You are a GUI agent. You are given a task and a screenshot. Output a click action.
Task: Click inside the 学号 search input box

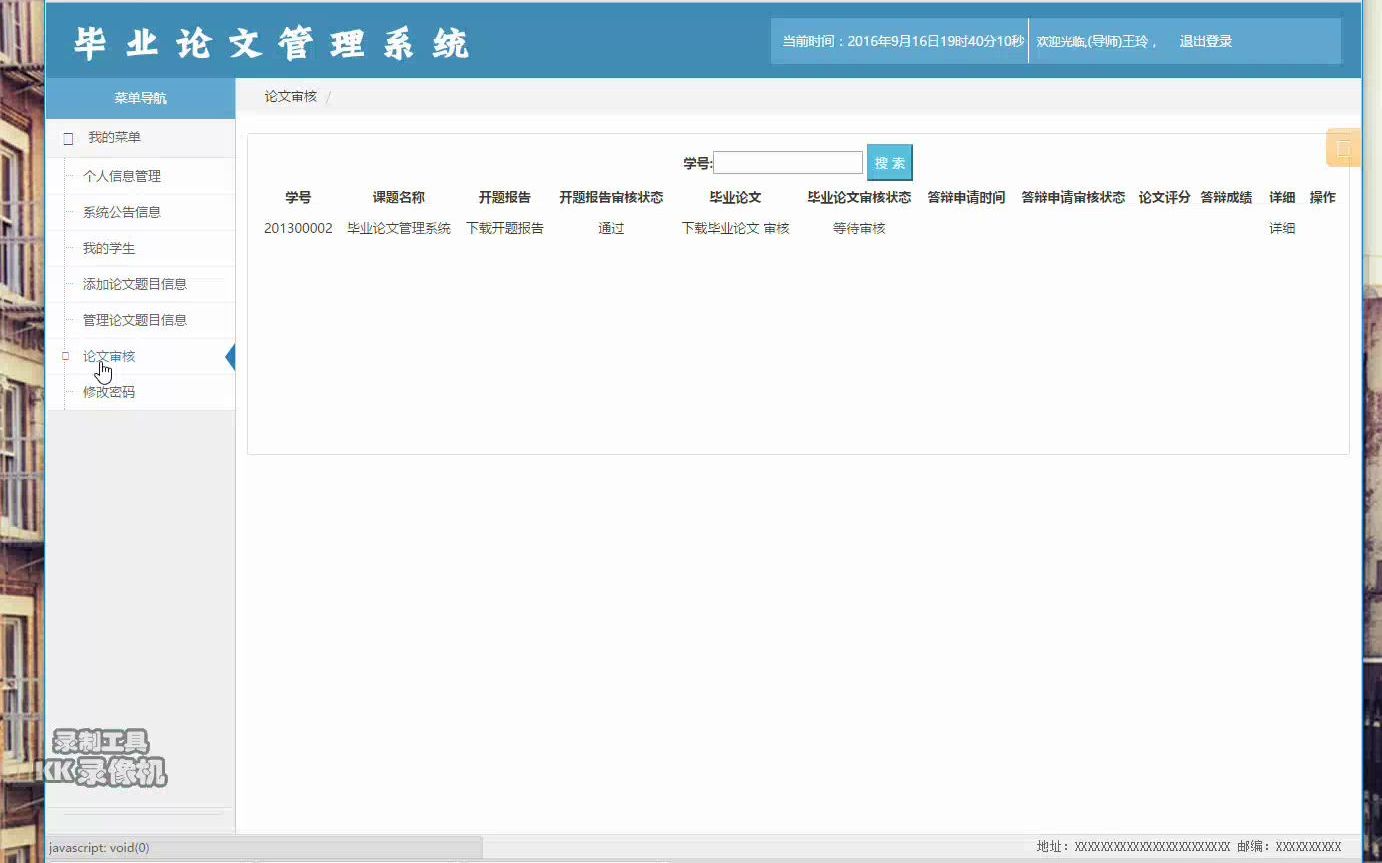pos(787,161)
